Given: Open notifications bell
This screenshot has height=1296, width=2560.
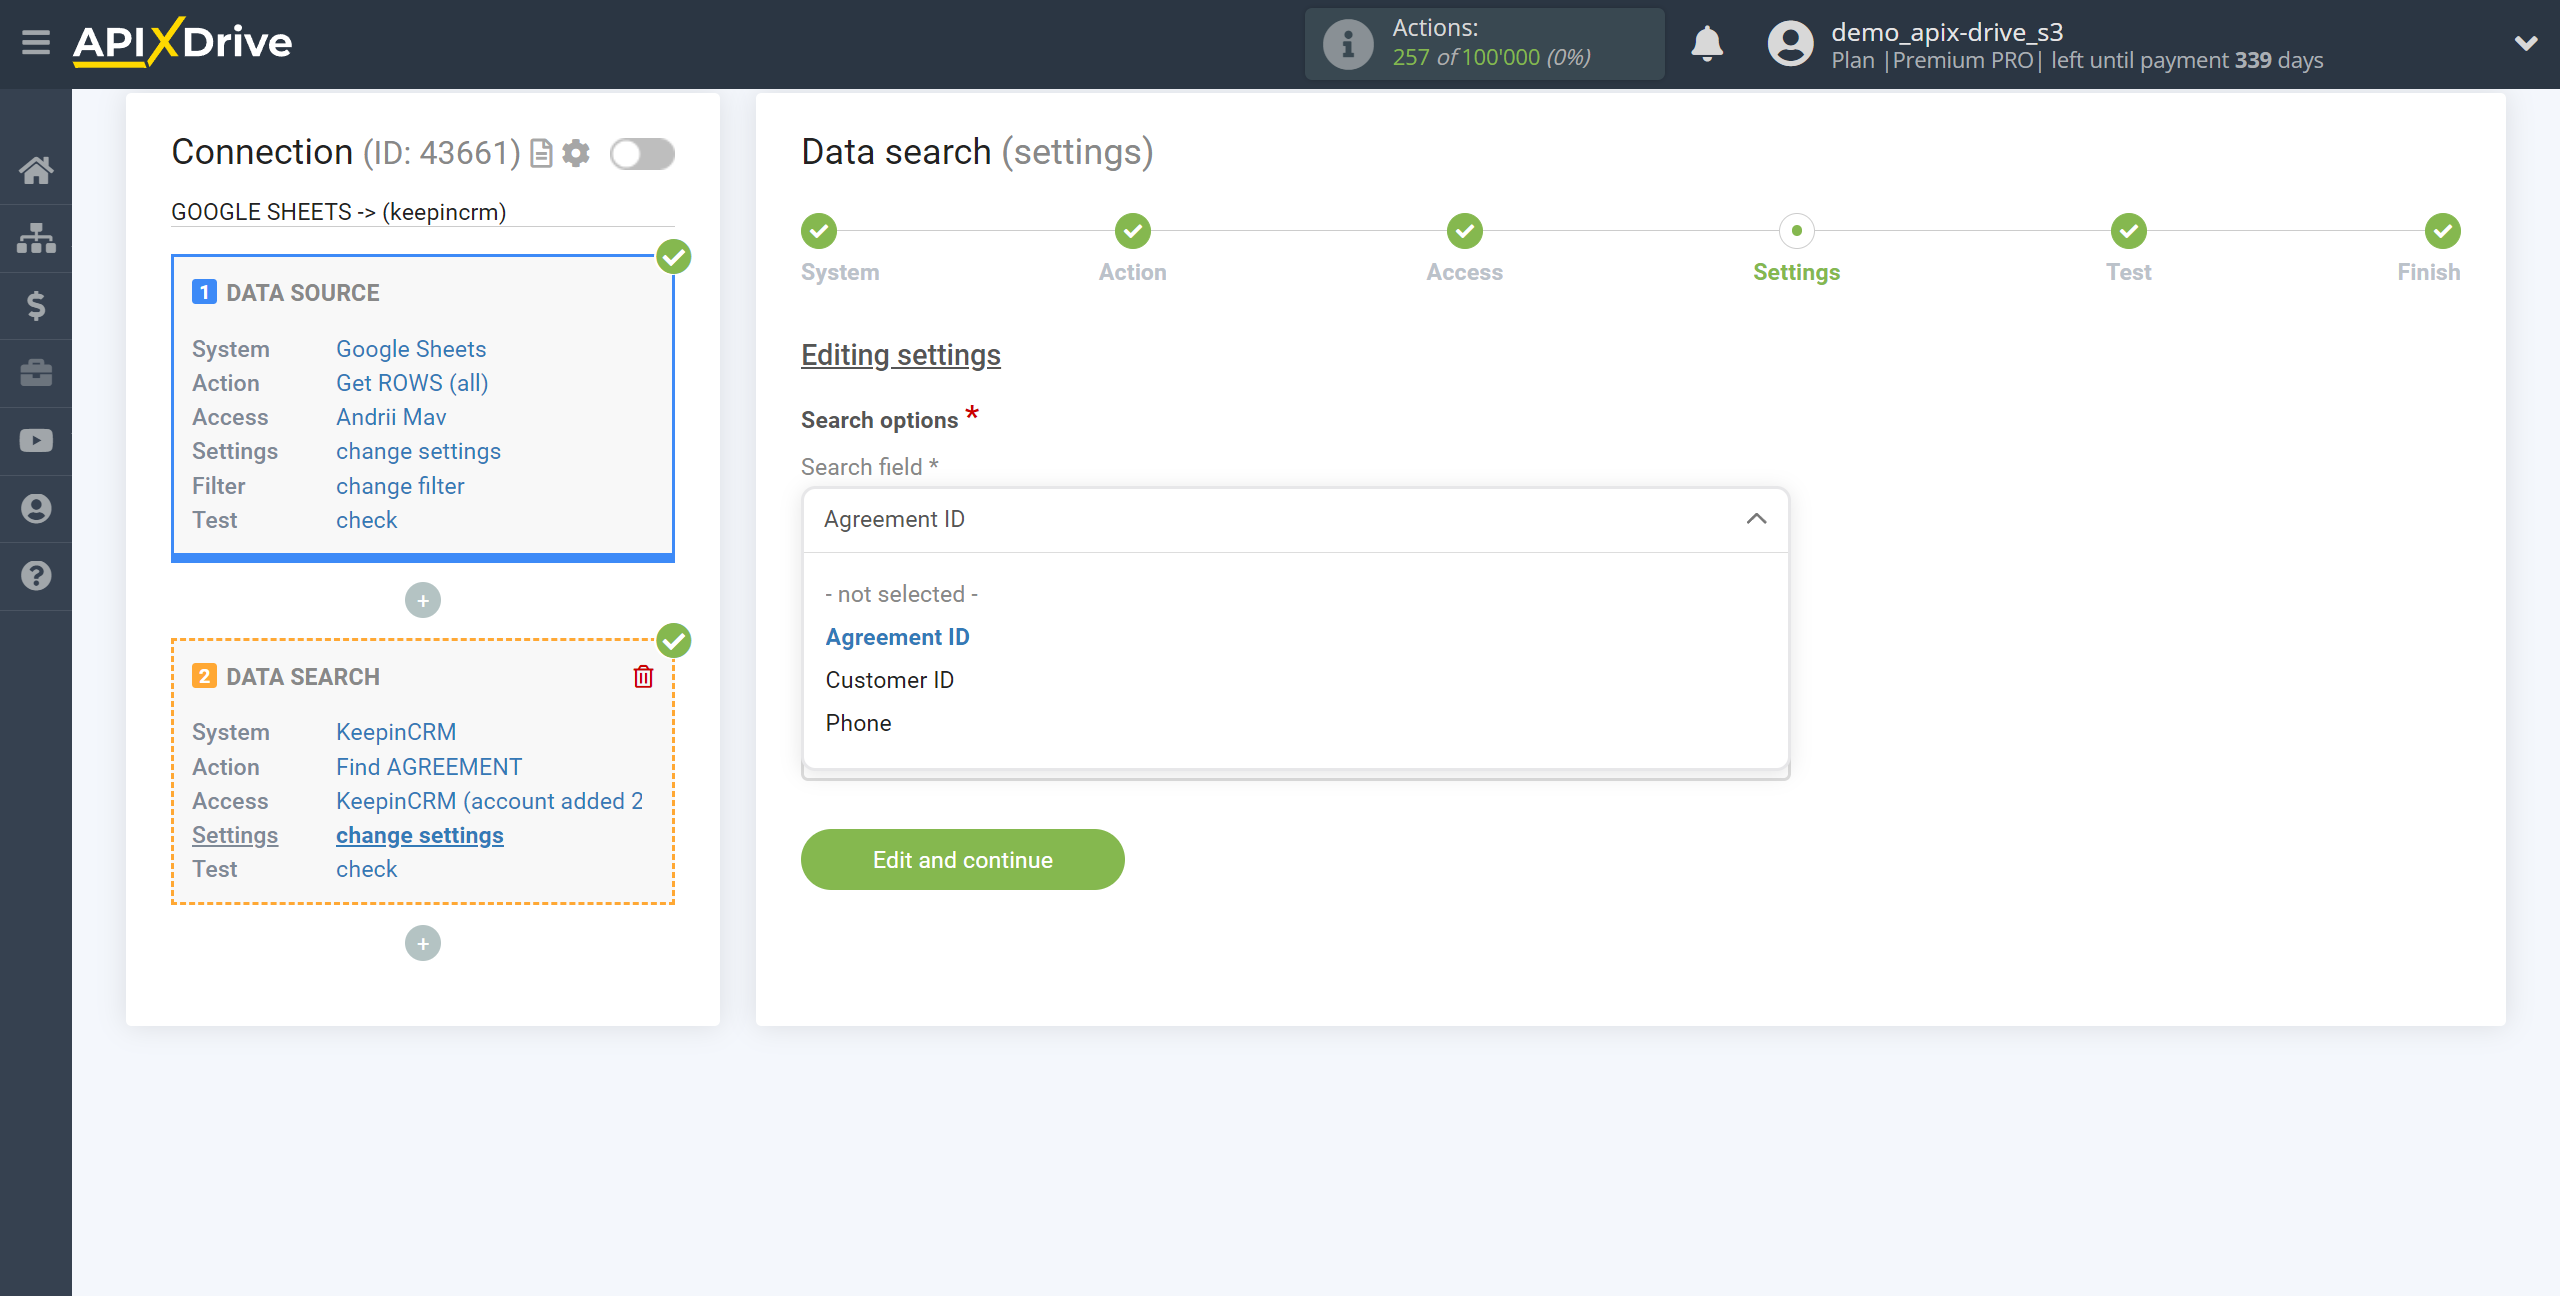Looking at the screenshot, I should pos(1707,44).
